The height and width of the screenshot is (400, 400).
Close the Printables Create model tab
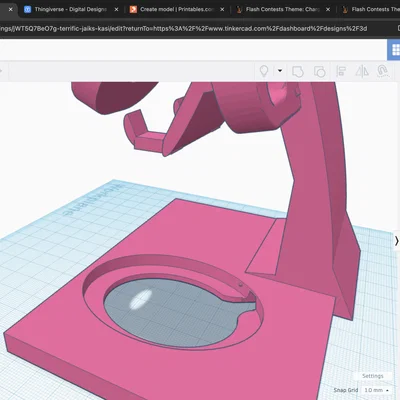click(222, 9)
